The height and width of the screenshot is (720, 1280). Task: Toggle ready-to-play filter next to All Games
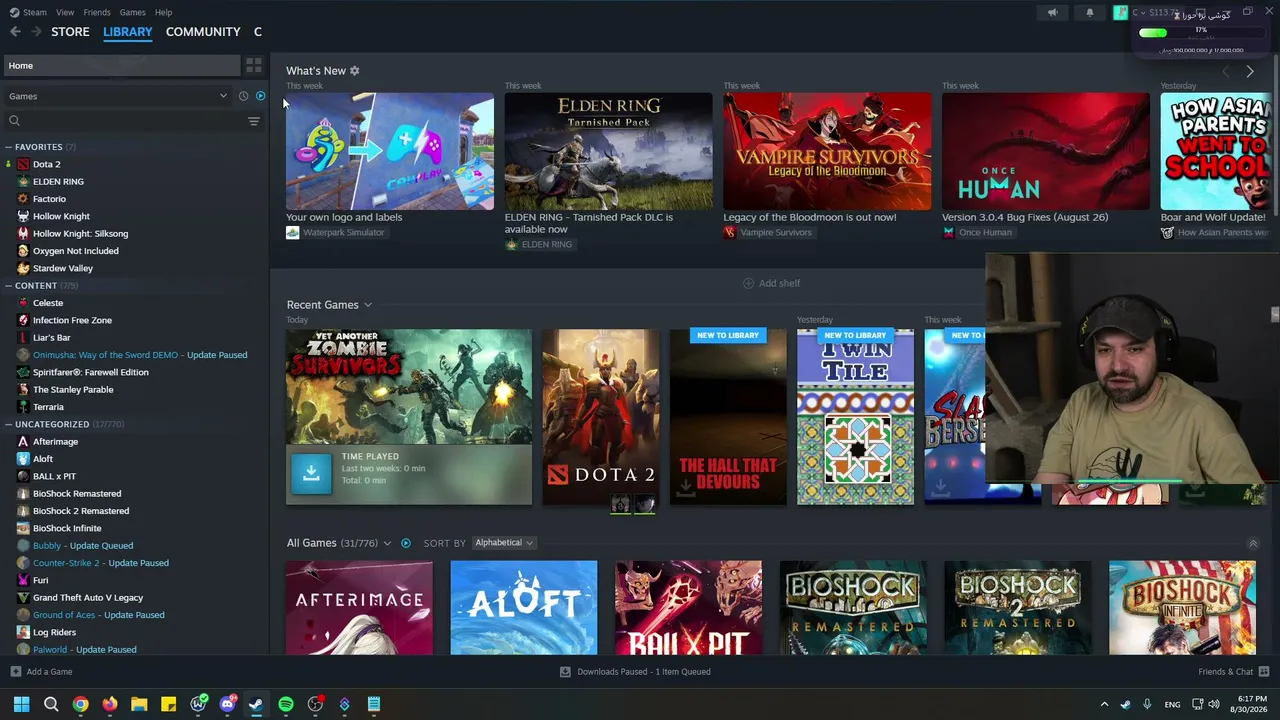point(406,543)
